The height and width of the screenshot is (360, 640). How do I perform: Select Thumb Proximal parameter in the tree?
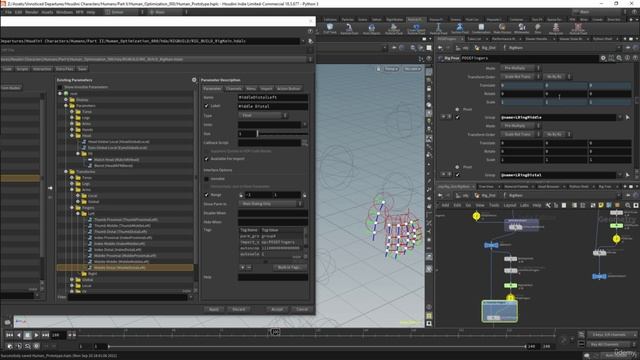125,220
